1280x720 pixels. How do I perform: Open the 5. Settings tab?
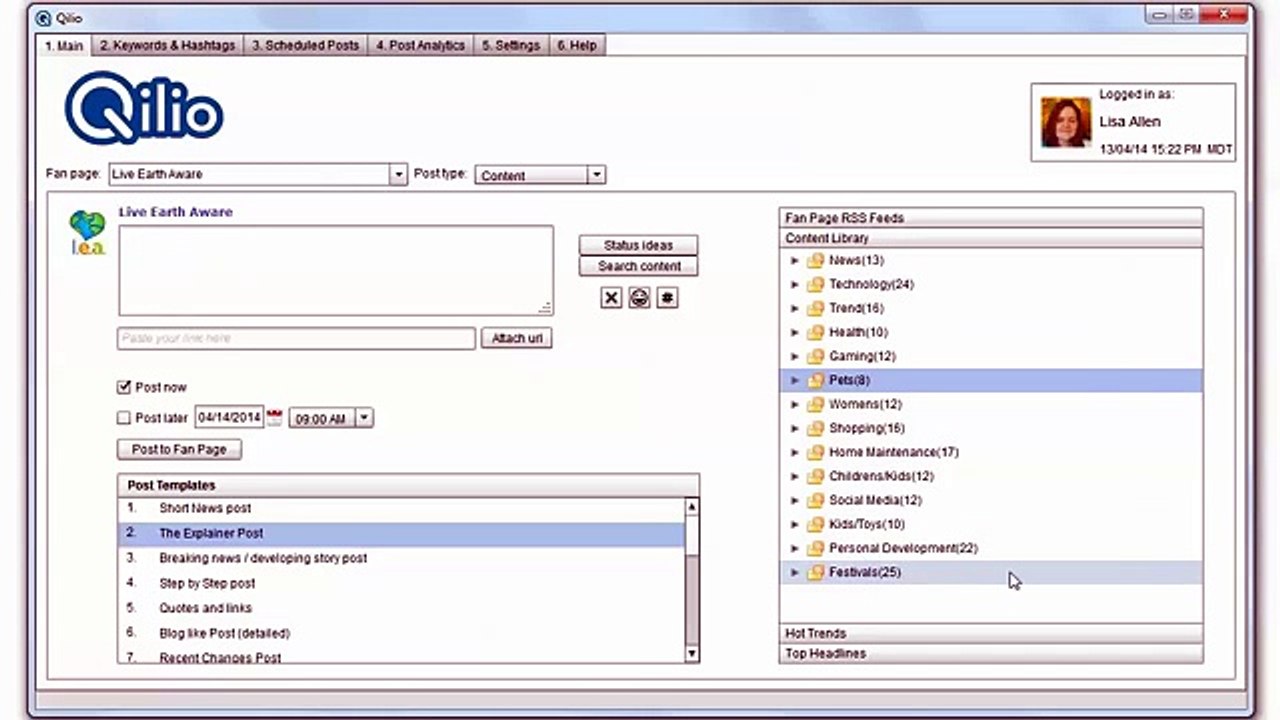coord(510,45)
